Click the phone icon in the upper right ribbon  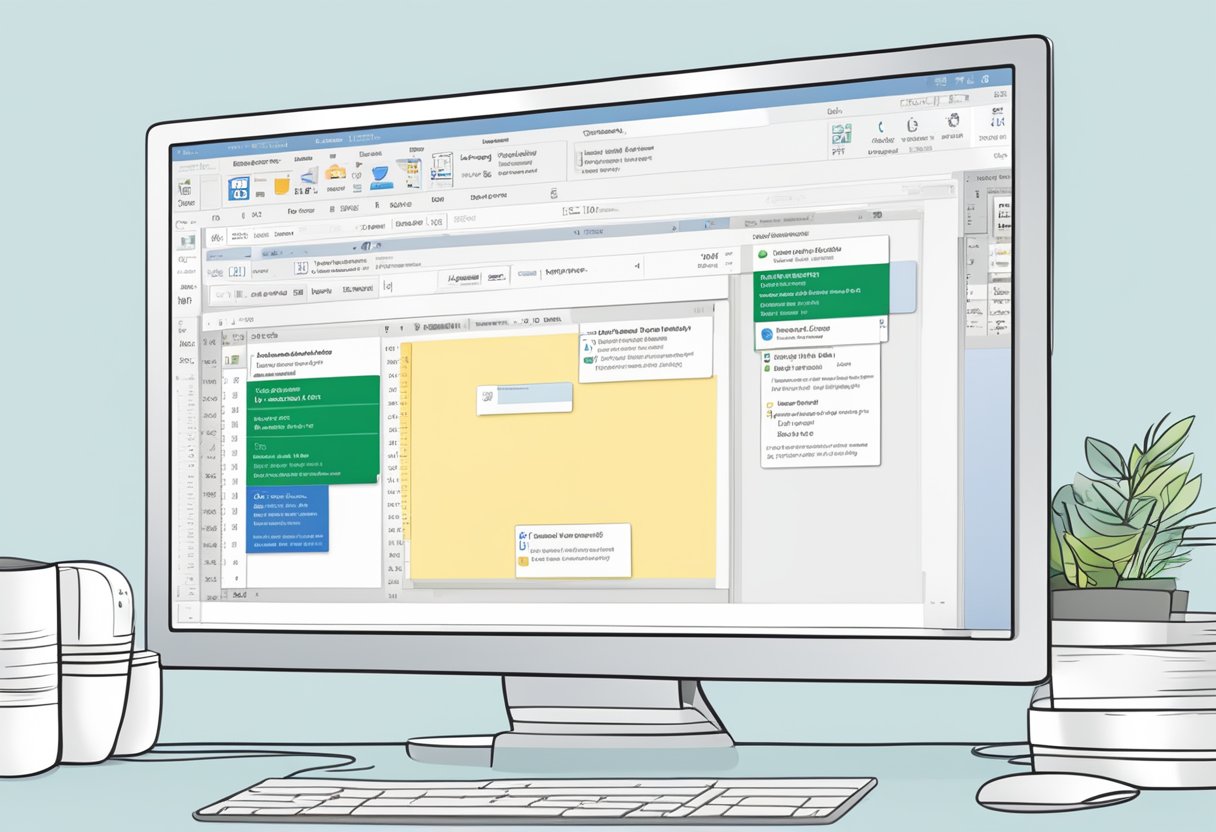(x=880, y=126)
